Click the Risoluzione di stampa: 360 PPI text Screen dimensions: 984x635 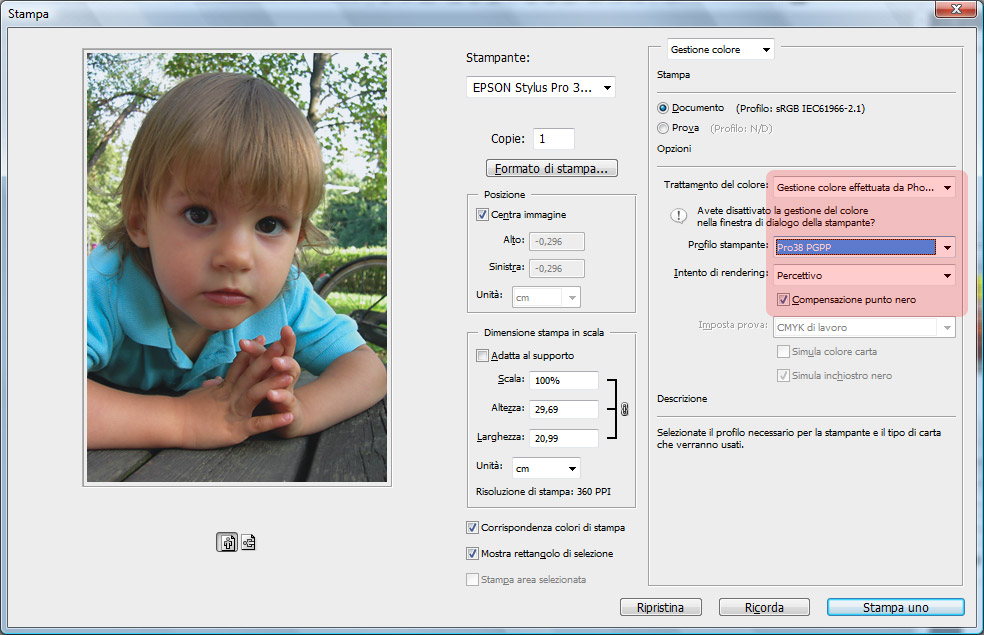coord(543,491)
